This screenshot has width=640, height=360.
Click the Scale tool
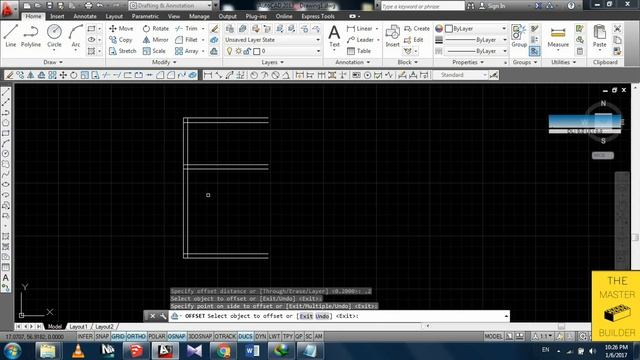coord(154,51)
